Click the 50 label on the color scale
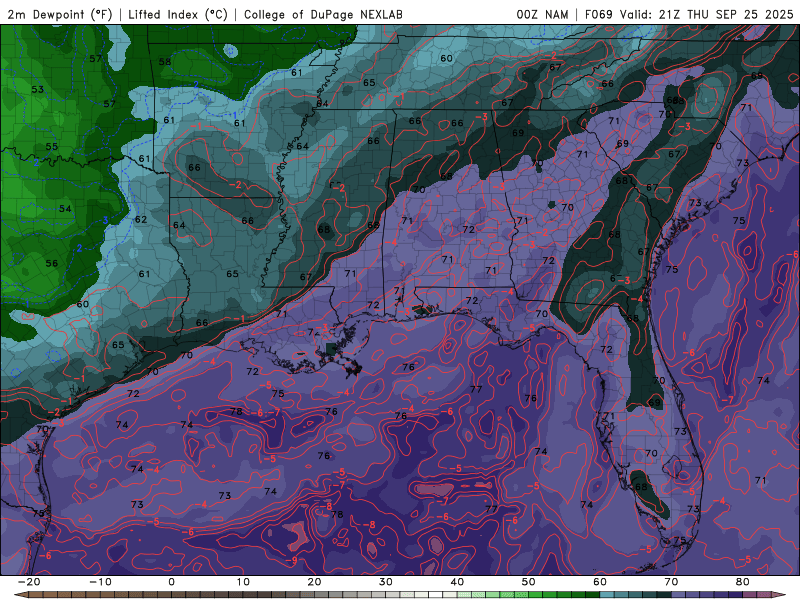Viewport: 800px width, 600px height. pyautogui.click(x=529, y=582)
